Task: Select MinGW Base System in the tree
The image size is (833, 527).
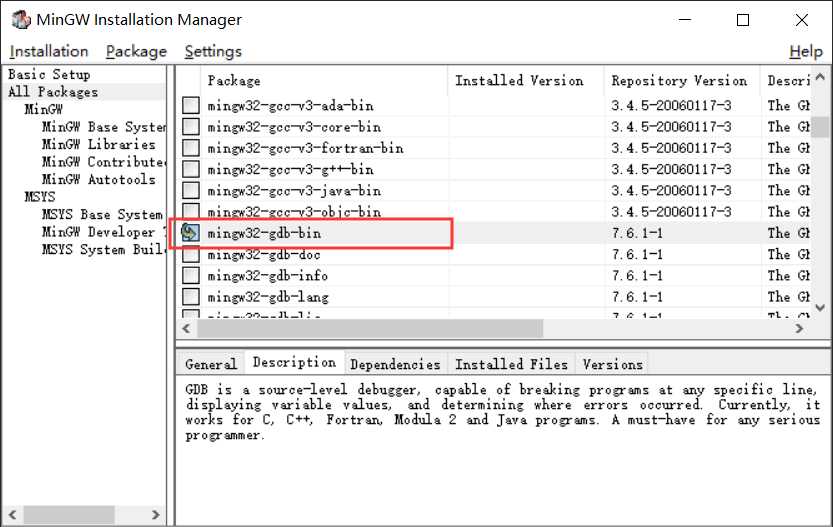Action: click(104, 127)
